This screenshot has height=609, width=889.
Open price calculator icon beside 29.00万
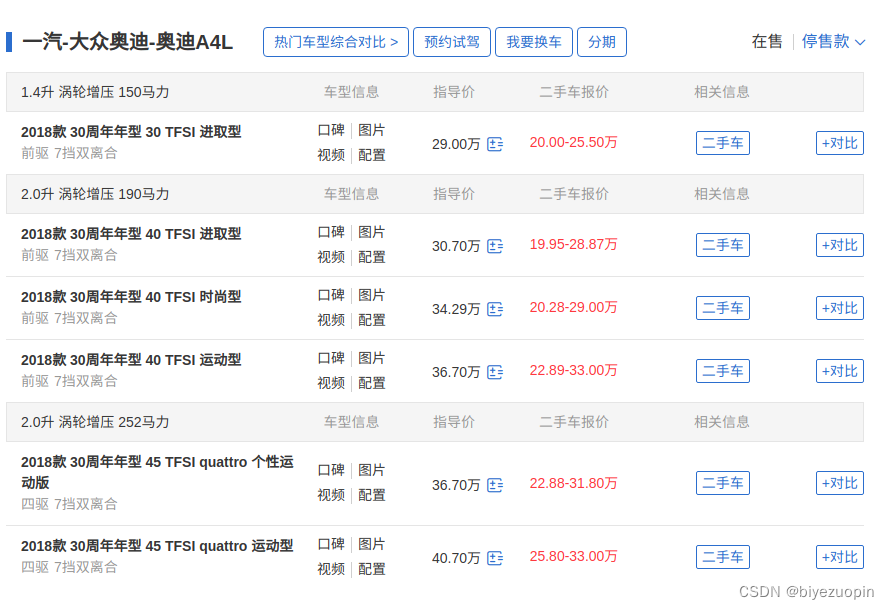(x=495, y=144)
